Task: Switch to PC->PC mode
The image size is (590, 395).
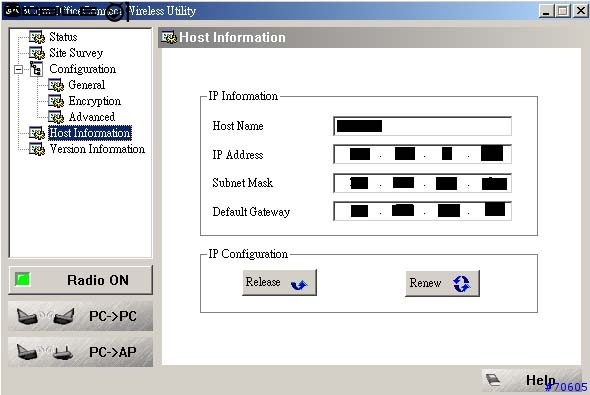Action: [x=81, y=316]
